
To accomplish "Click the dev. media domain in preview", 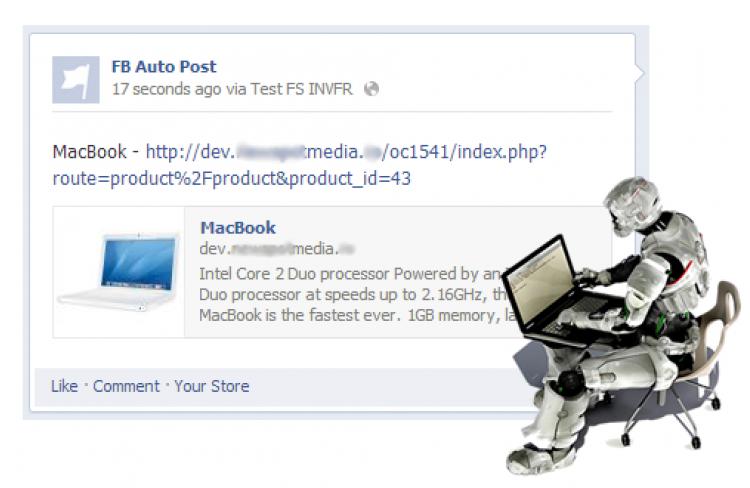I will (277, 249).
